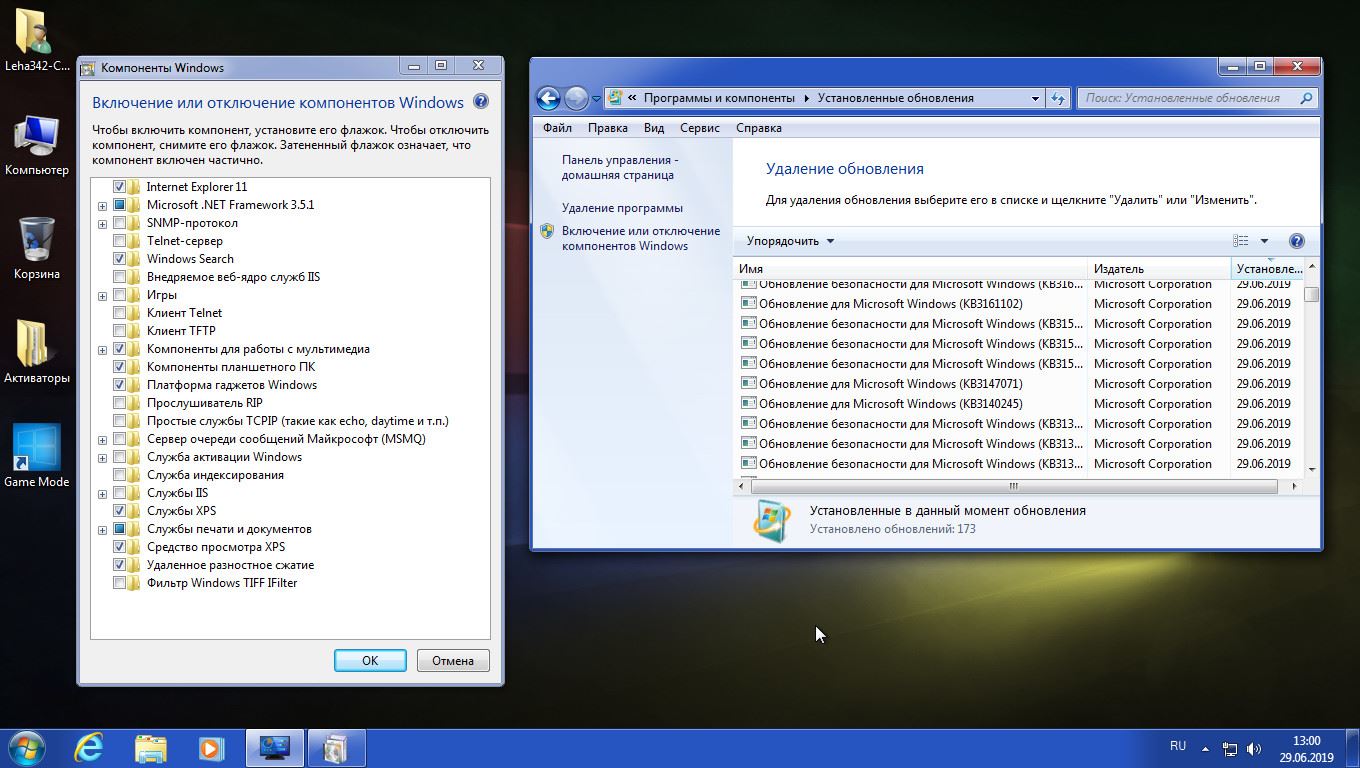Expand the Microsoft .NET Framework 3.5.1 node

click(x=102, y=206)
